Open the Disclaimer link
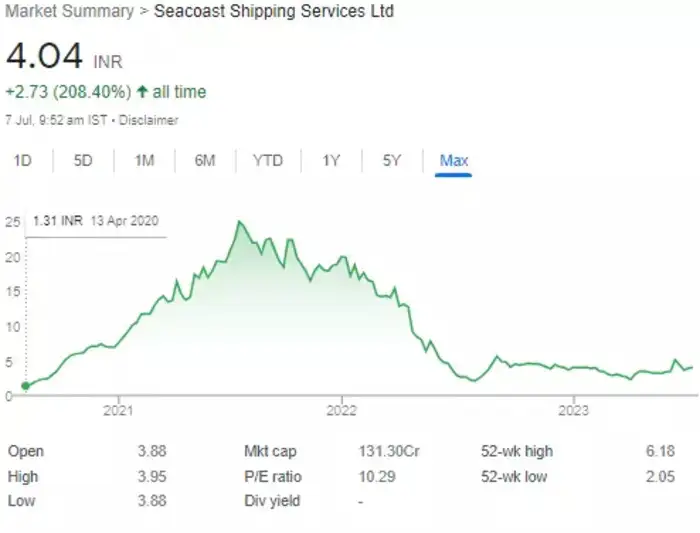700x533 pixels. 152,120
